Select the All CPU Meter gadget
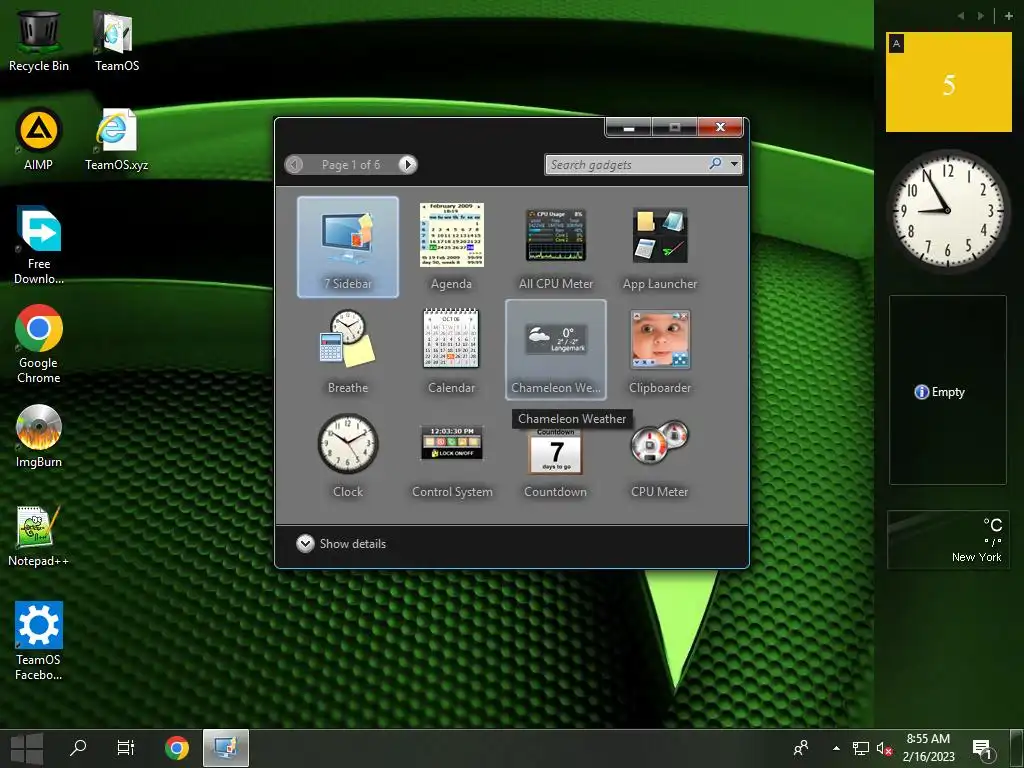Viewport: 1024px width, 768px height. (556, 247)
